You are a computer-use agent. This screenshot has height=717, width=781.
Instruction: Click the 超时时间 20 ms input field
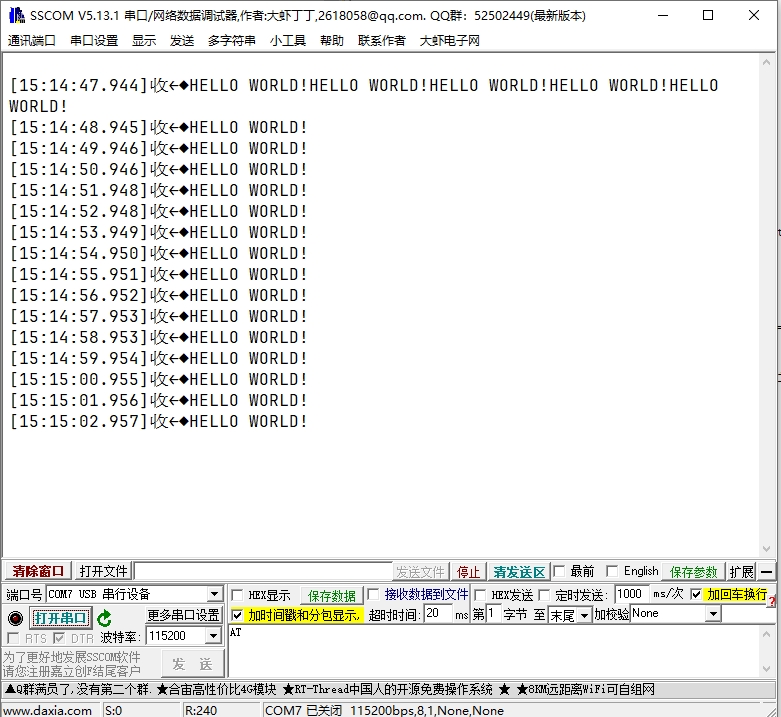[x=438, y=613]
